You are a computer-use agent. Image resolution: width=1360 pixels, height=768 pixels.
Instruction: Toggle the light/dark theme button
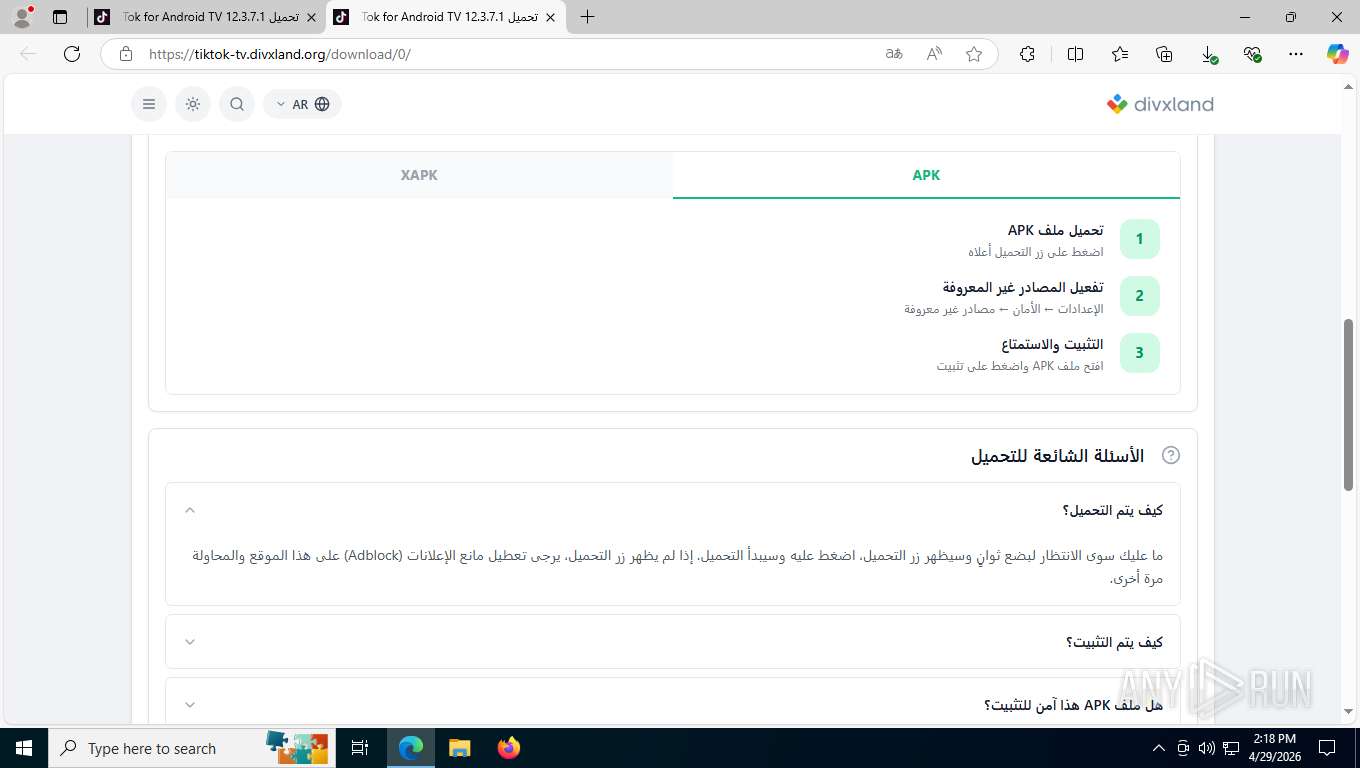[193, 104]
